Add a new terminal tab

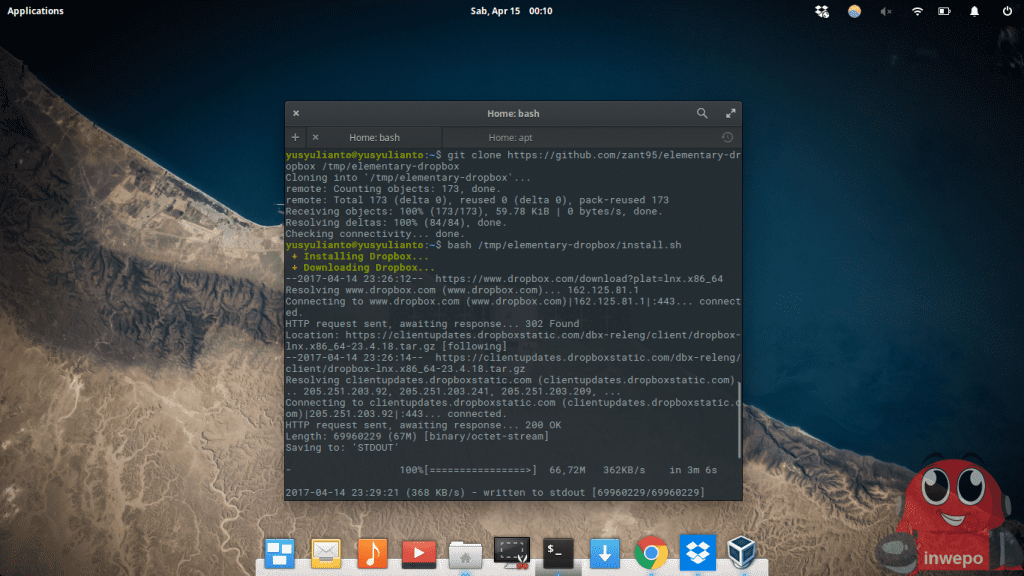pos(295,137)
